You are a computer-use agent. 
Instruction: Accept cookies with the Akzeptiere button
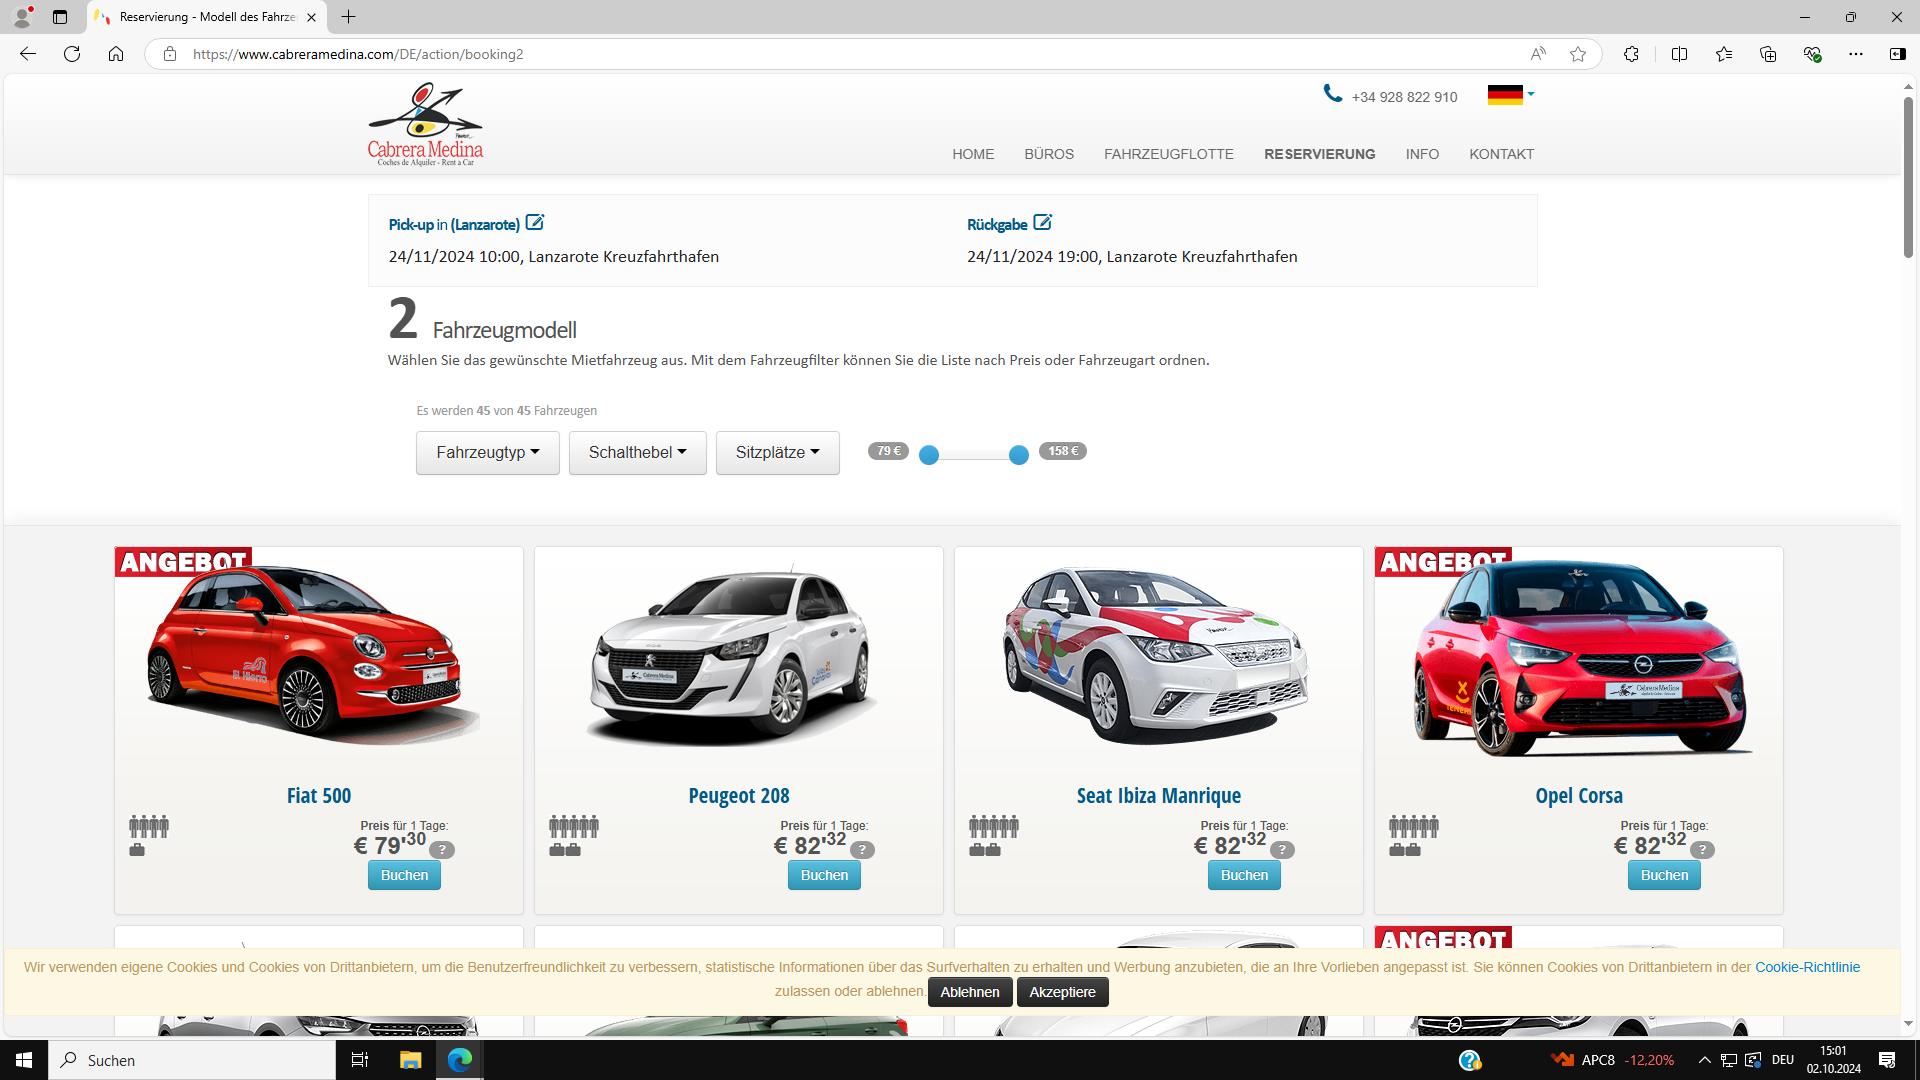(x=1062, y=992)
